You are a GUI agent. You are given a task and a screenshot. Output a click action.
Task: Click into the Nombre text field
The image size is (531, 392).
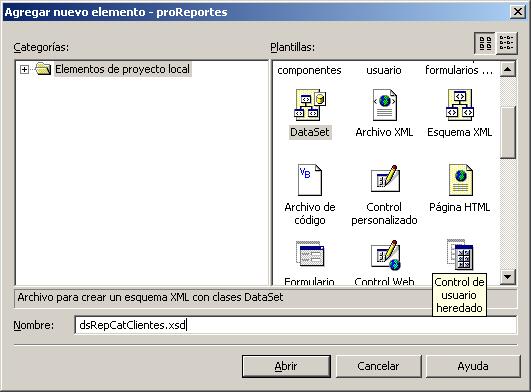[x=295, y=325]
